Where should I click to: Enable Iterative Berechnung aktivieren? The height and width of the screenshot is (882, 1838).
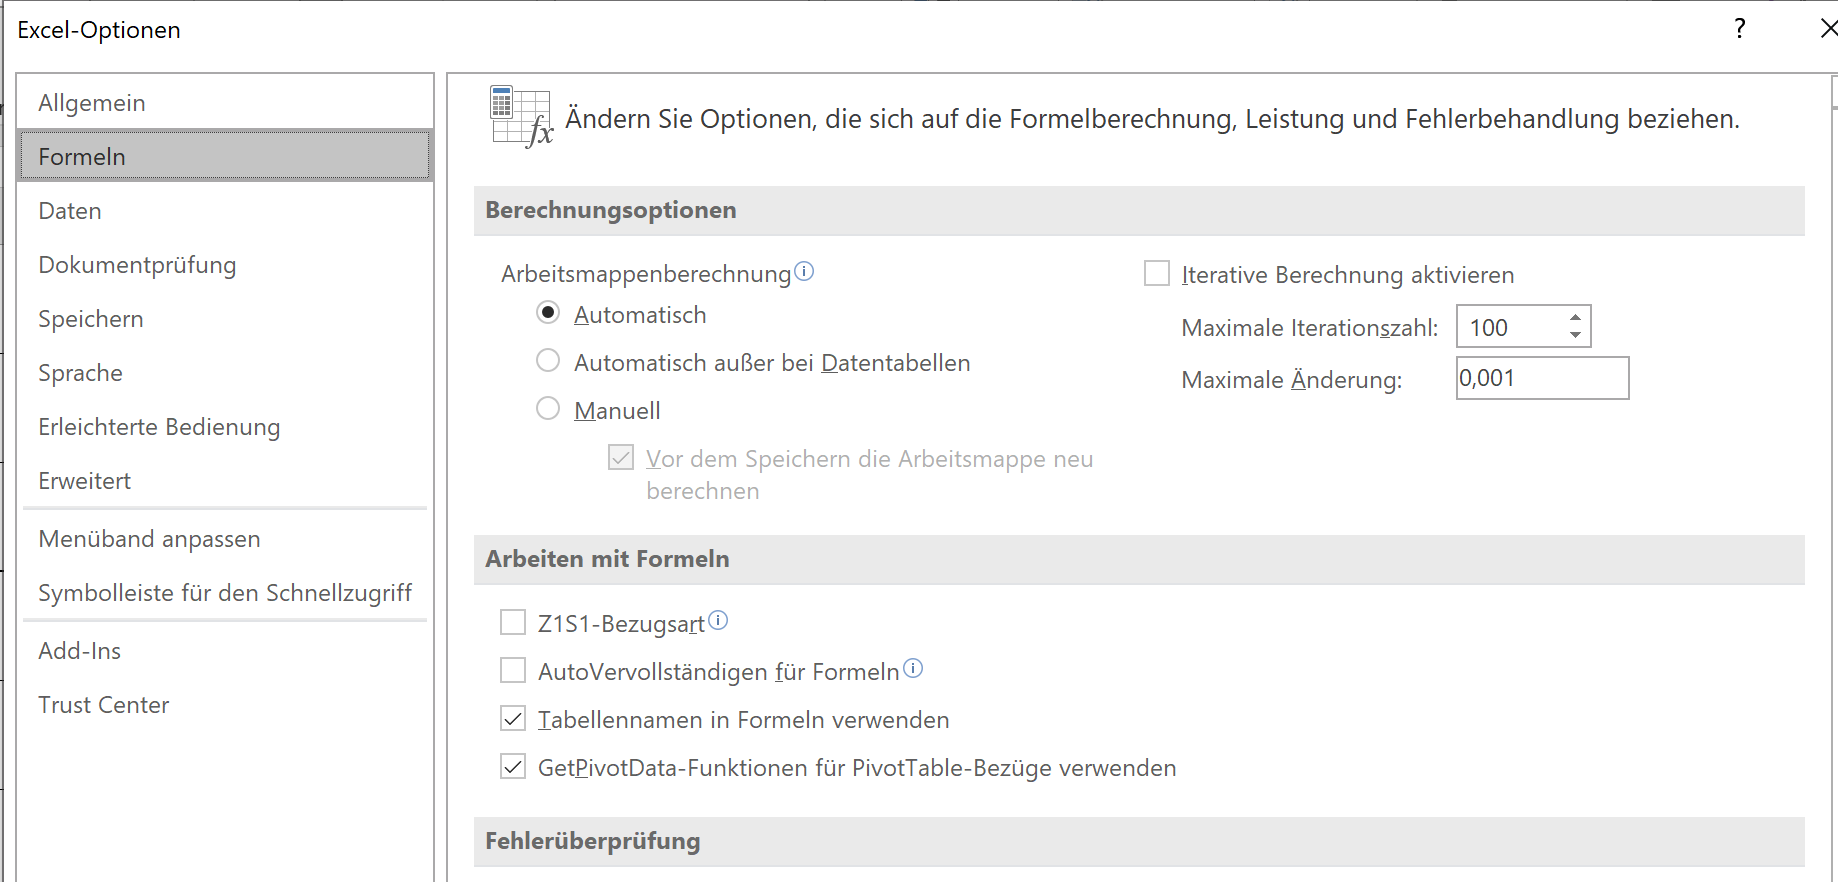1157,273
